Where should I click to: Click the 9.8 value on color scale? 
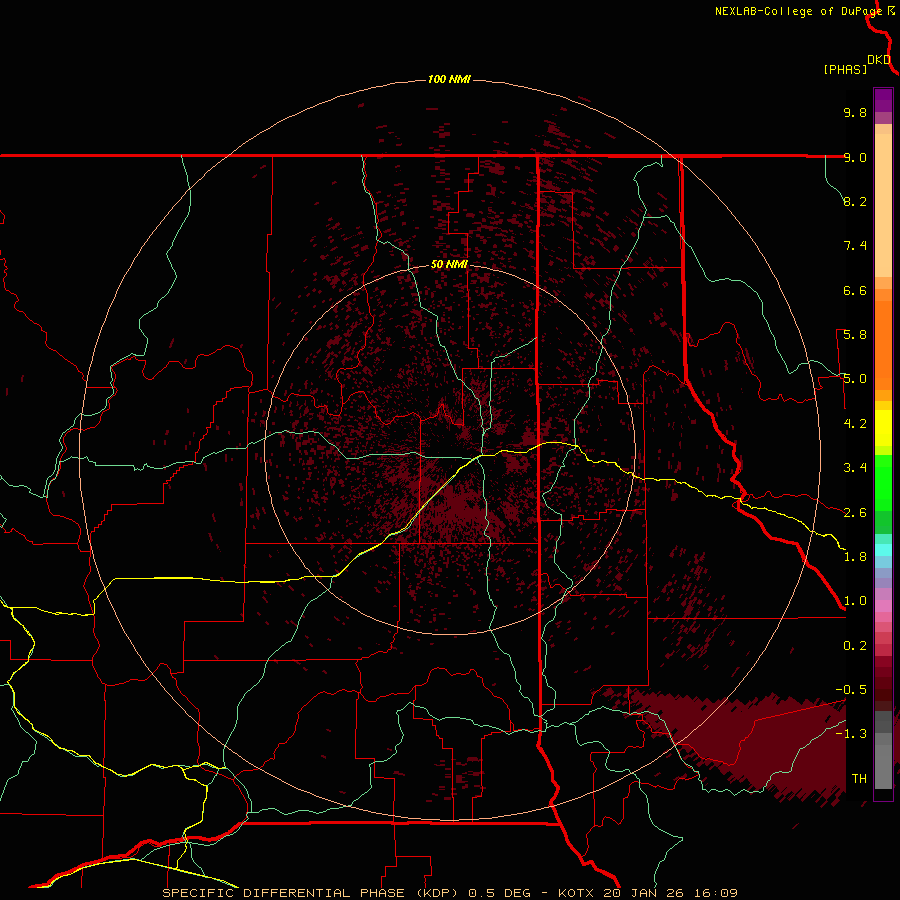tap(855, 112)
